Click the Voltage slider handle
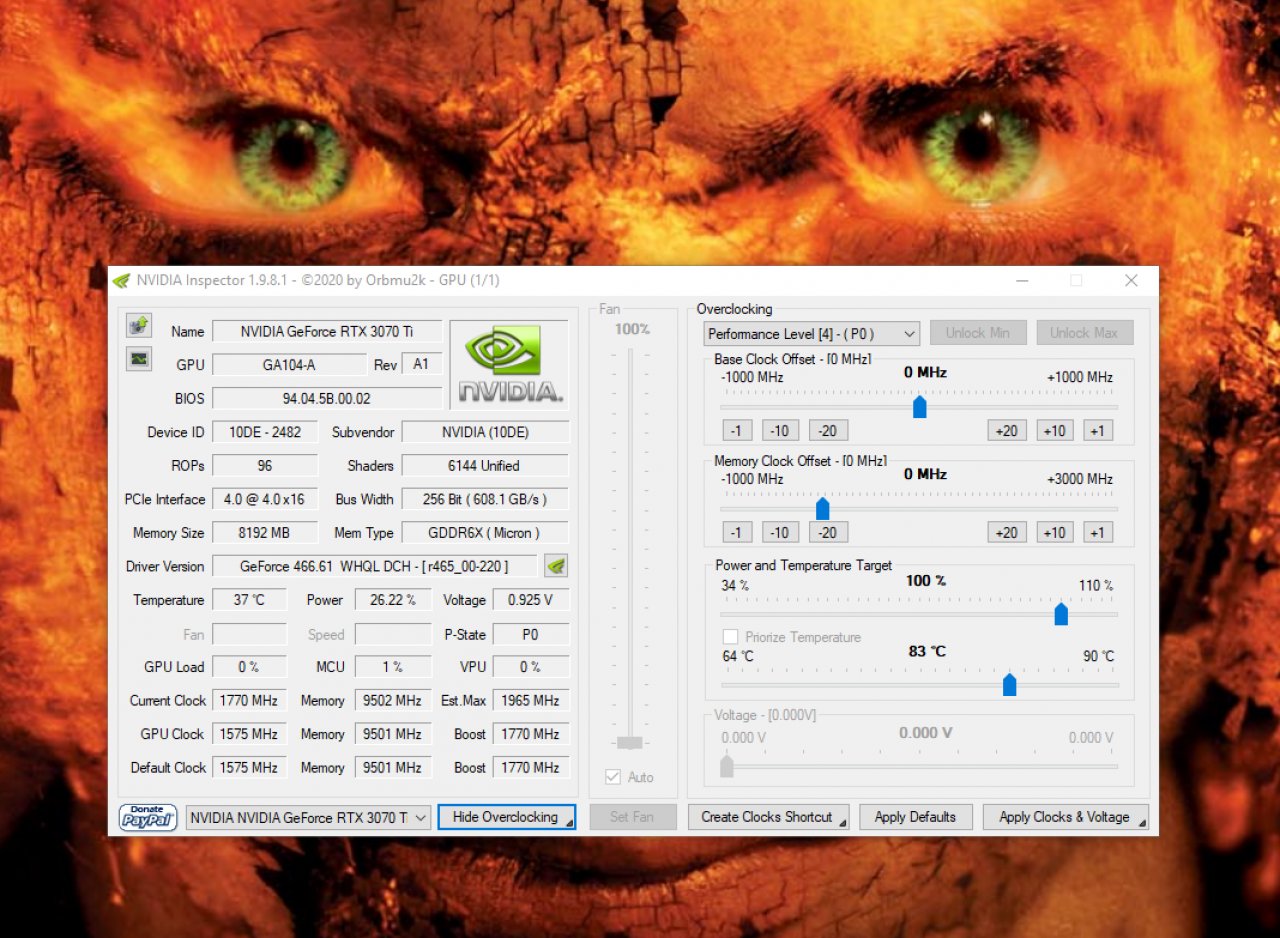The image size is (1280, 938). 727,766
